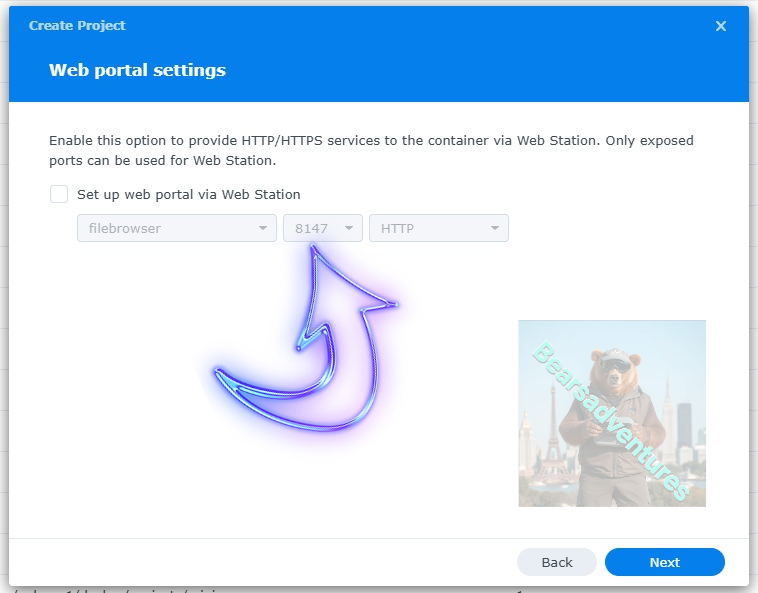Click the arrow on the filebrowser combo box

[x=263, y=228]
